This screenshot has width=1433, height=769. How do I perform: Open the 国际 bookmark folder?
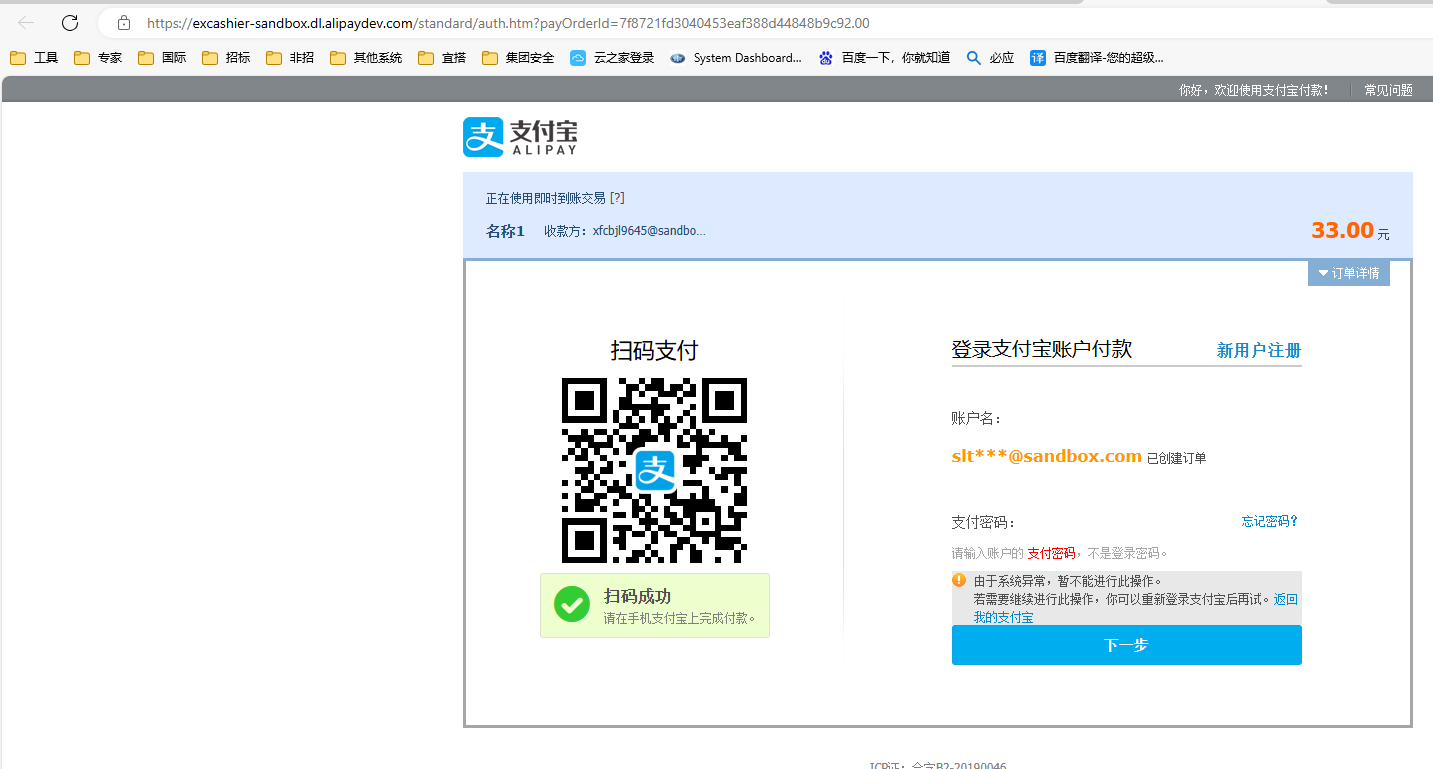(x=162, y=58)
